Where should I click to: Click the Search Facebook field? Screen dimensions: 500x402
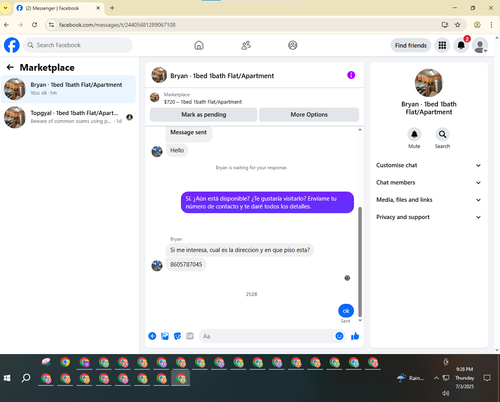(78, 45)
